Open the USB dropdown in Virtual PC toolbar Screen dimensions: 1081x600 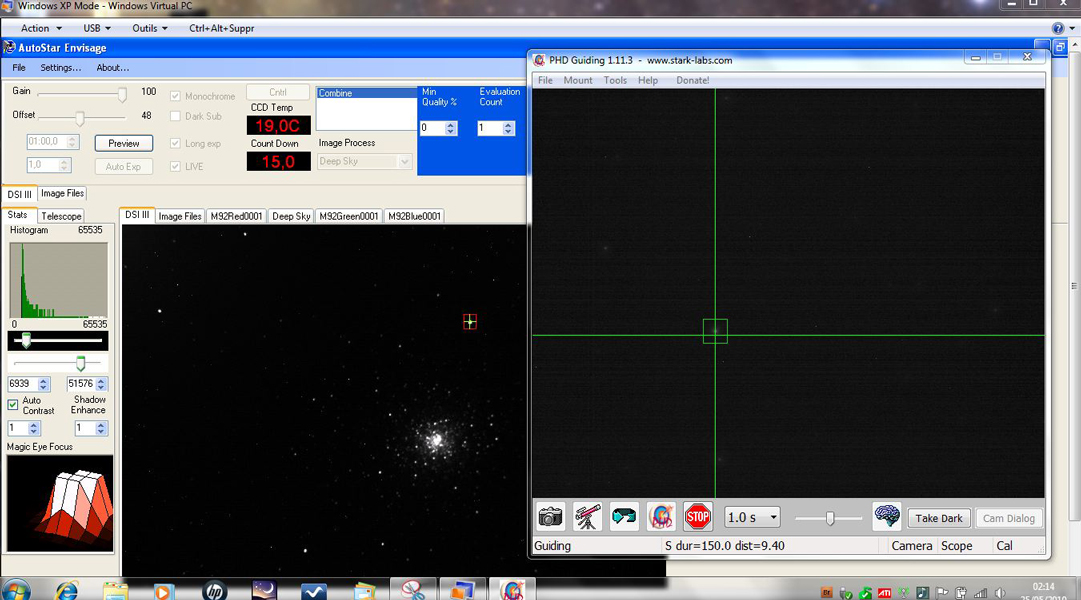pos(97,28)
